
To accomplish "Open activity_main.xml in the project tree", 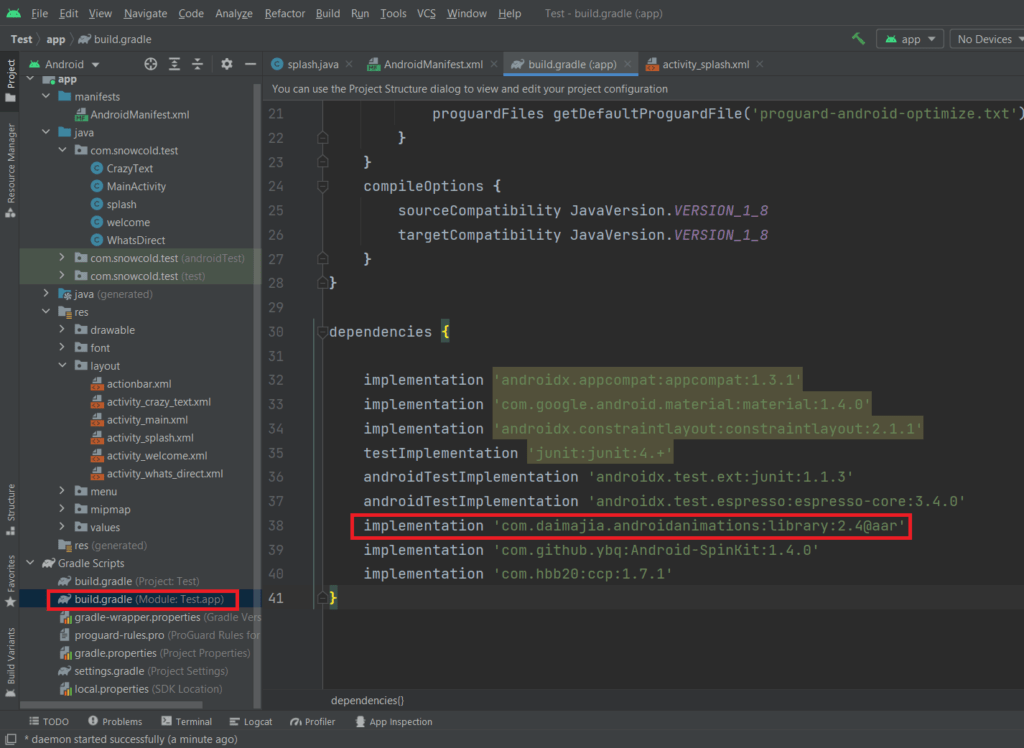I will click(147, 420).
